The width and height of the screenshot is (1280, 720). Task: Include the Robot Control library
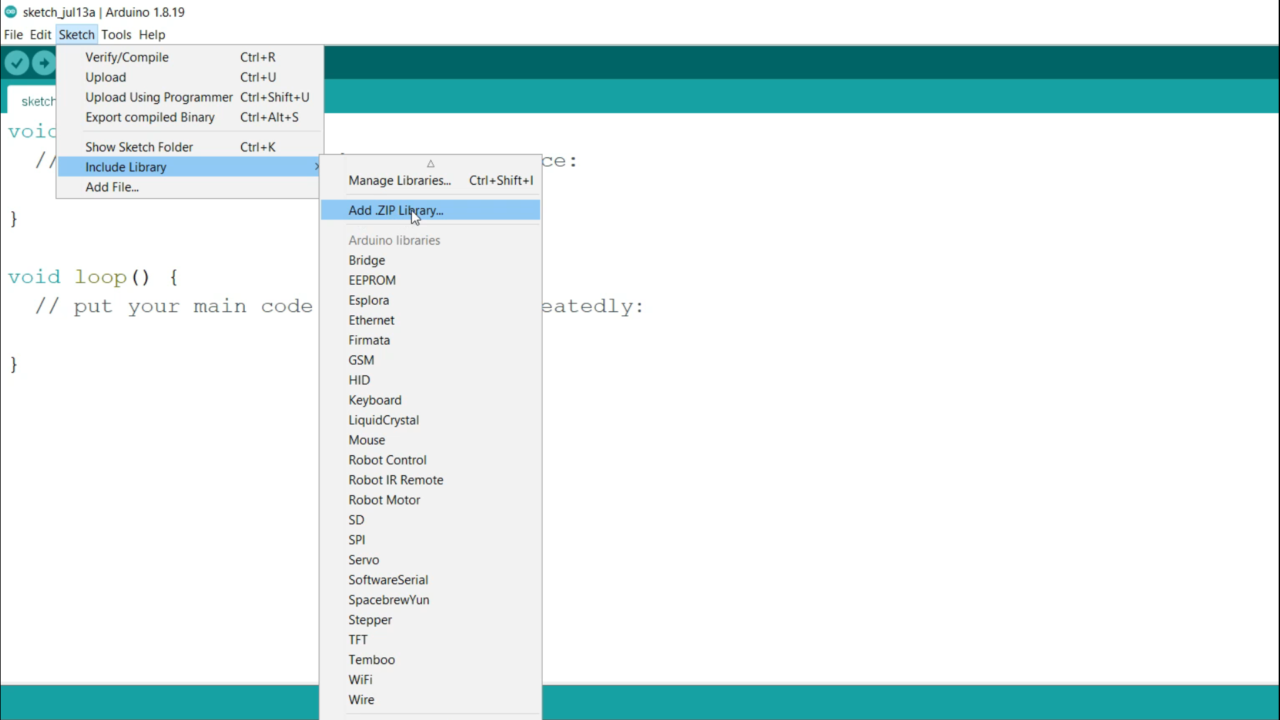pos(430,460)
